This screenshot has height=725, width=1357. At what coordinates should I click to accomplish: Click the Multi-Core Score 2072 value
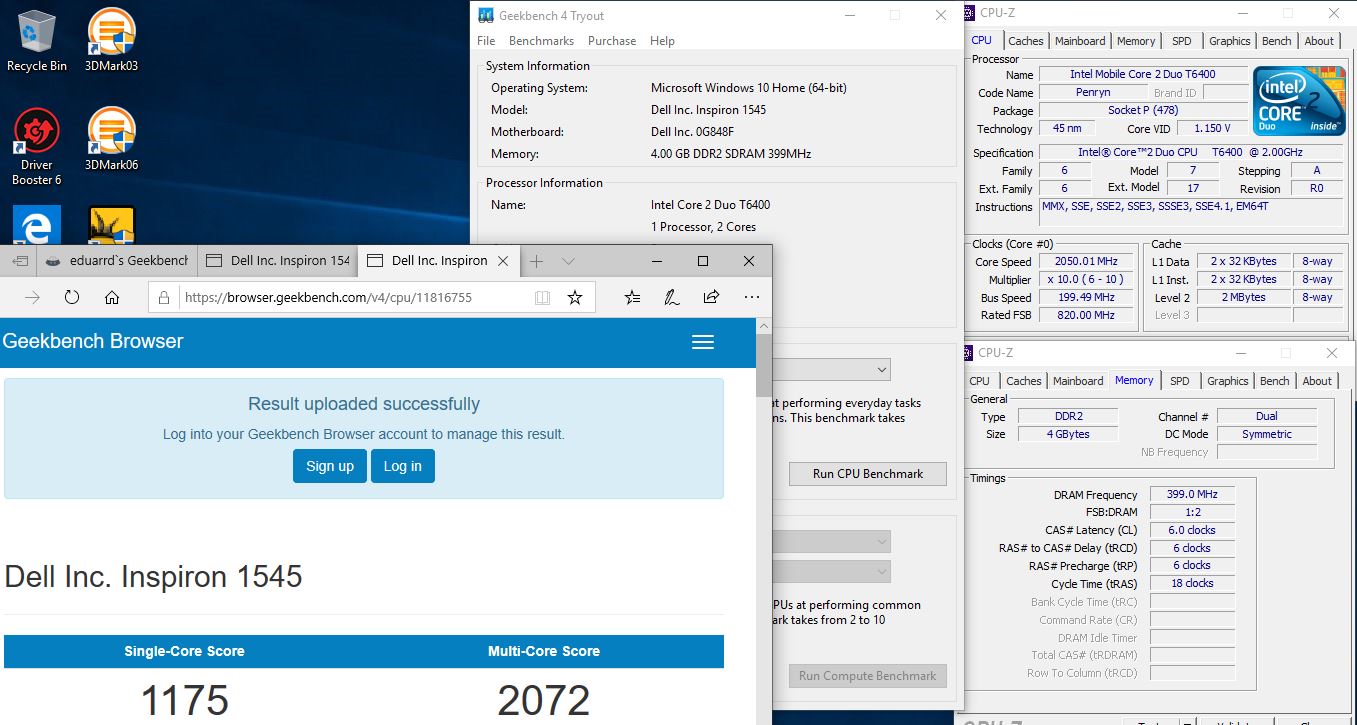[x=544, y=701]
